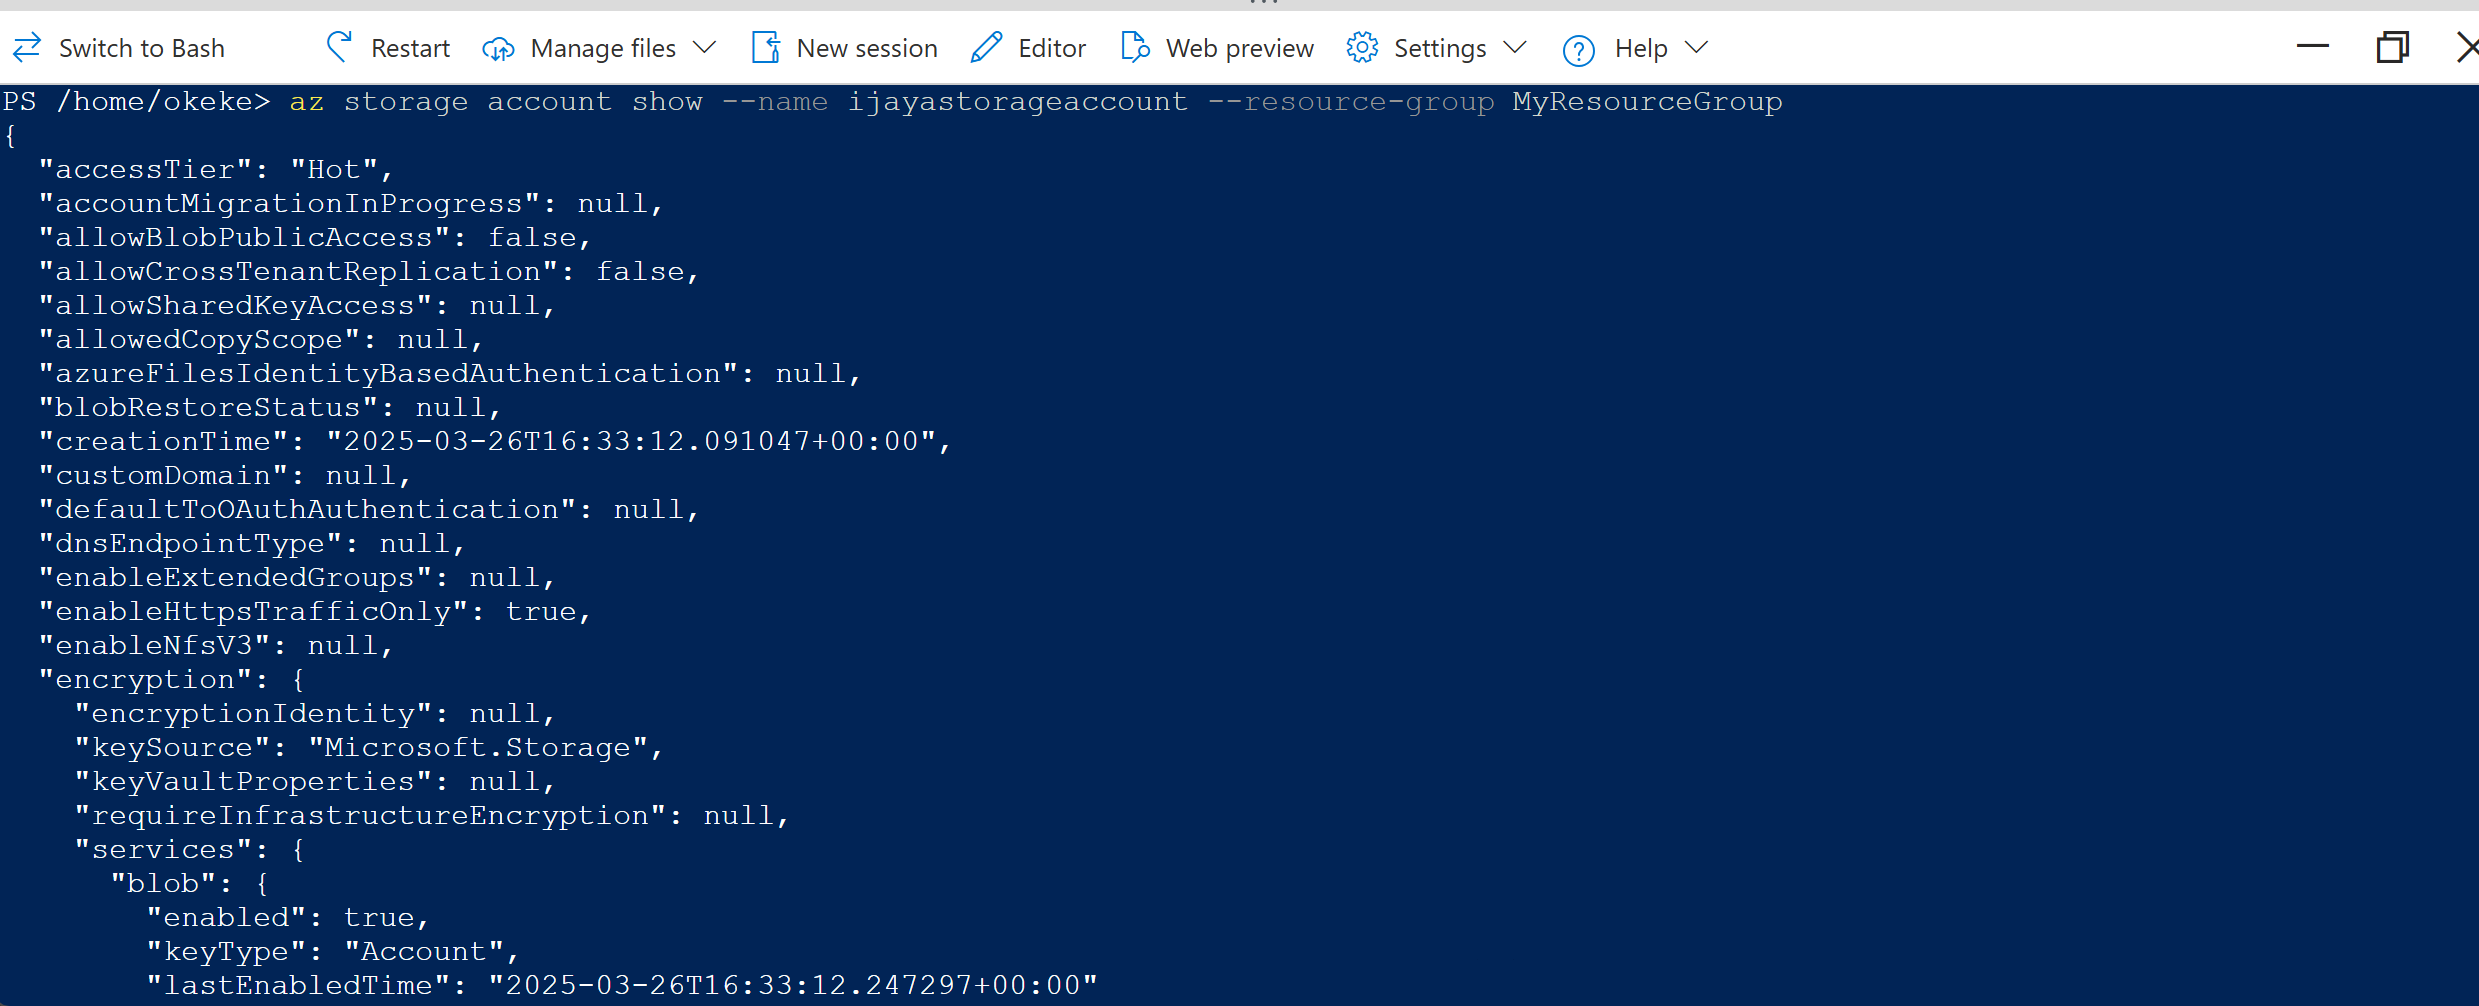This screenshot has height=1006, width=2479.
Task: Expand the Settings dropdown chevron
Action: pyautogui.click(x=1515, y=48)
